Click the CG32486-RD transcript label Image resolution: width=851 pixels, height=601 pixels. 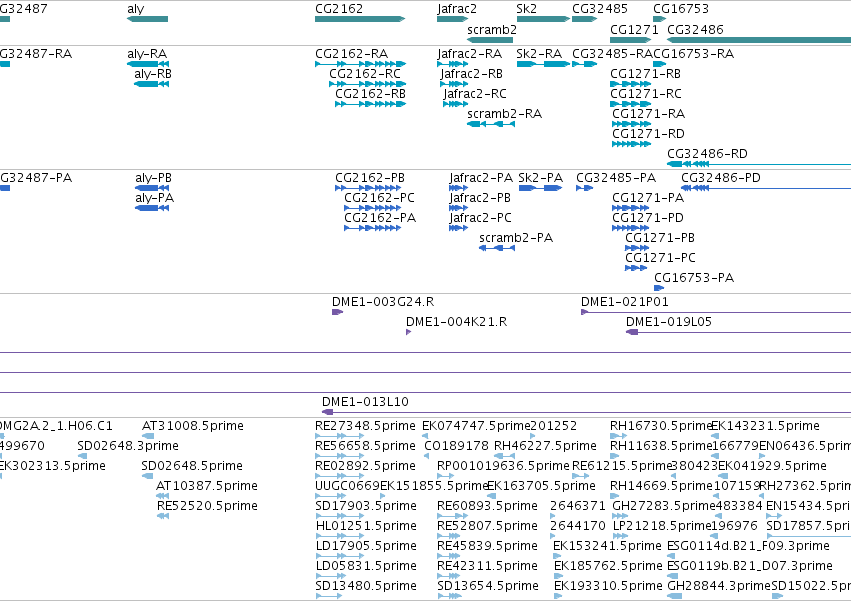[x=707, y=154]
